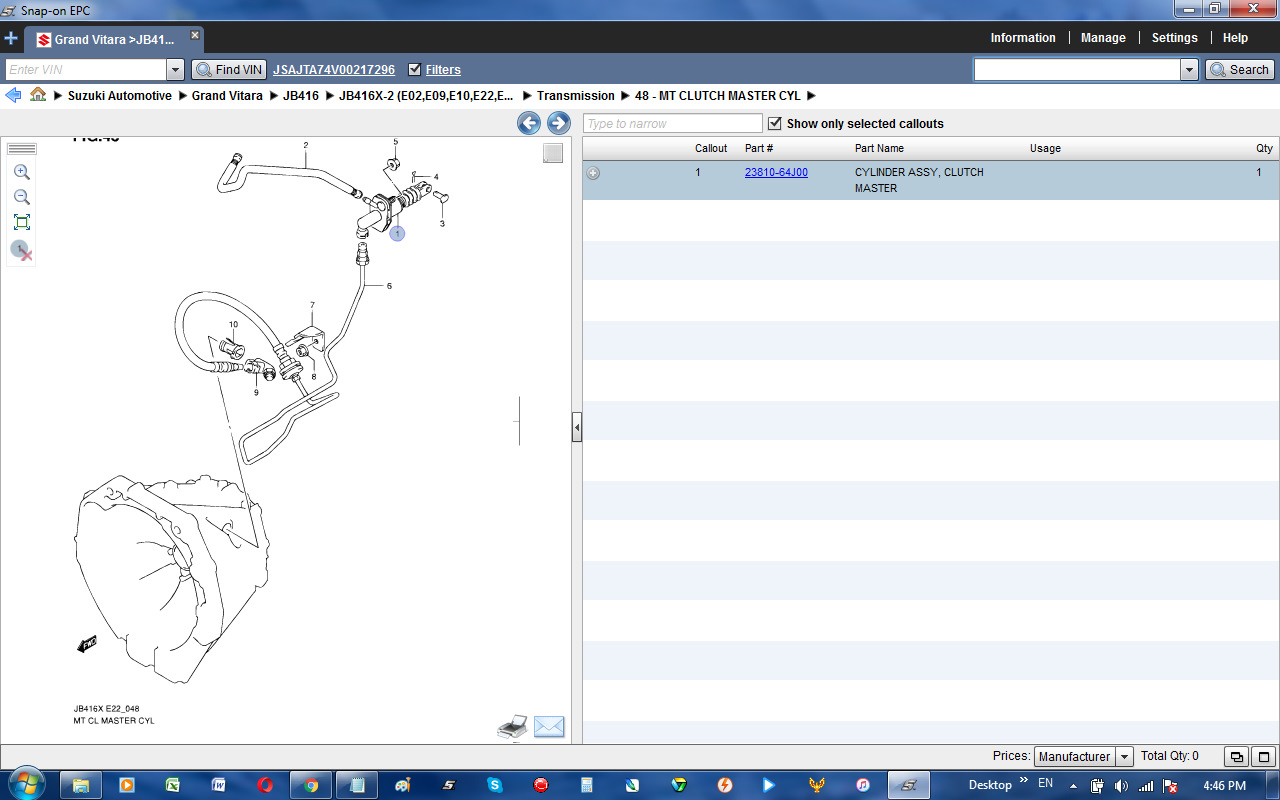Sort by Qty column header
The height and width of the screenshot is (800, 1280).
[1265, 148]
